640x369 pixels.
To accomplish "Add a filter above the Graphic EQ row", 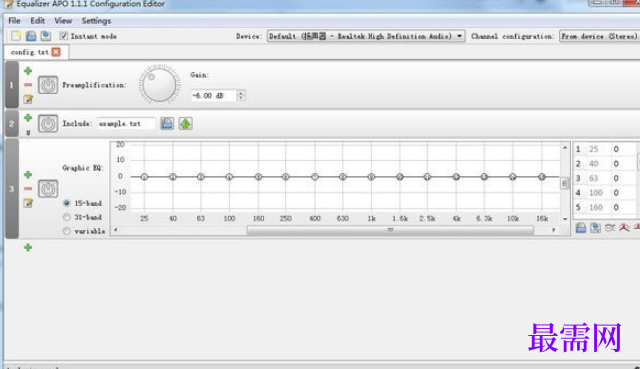I will point(28,175).
